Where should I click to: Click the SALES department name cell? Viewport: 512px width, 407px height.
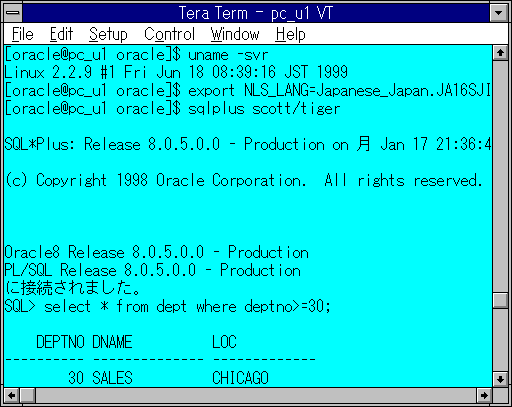112,378
